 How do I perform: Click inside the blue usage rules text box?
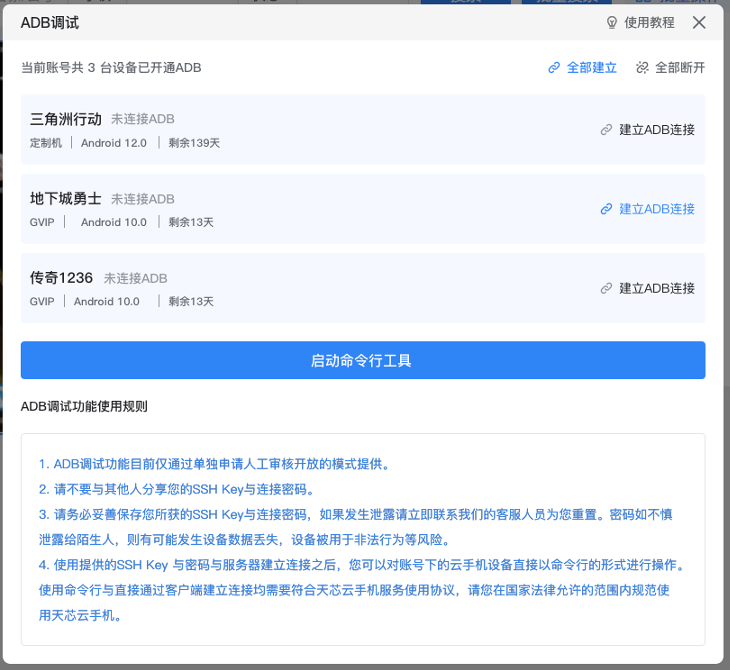coord(362,539)
